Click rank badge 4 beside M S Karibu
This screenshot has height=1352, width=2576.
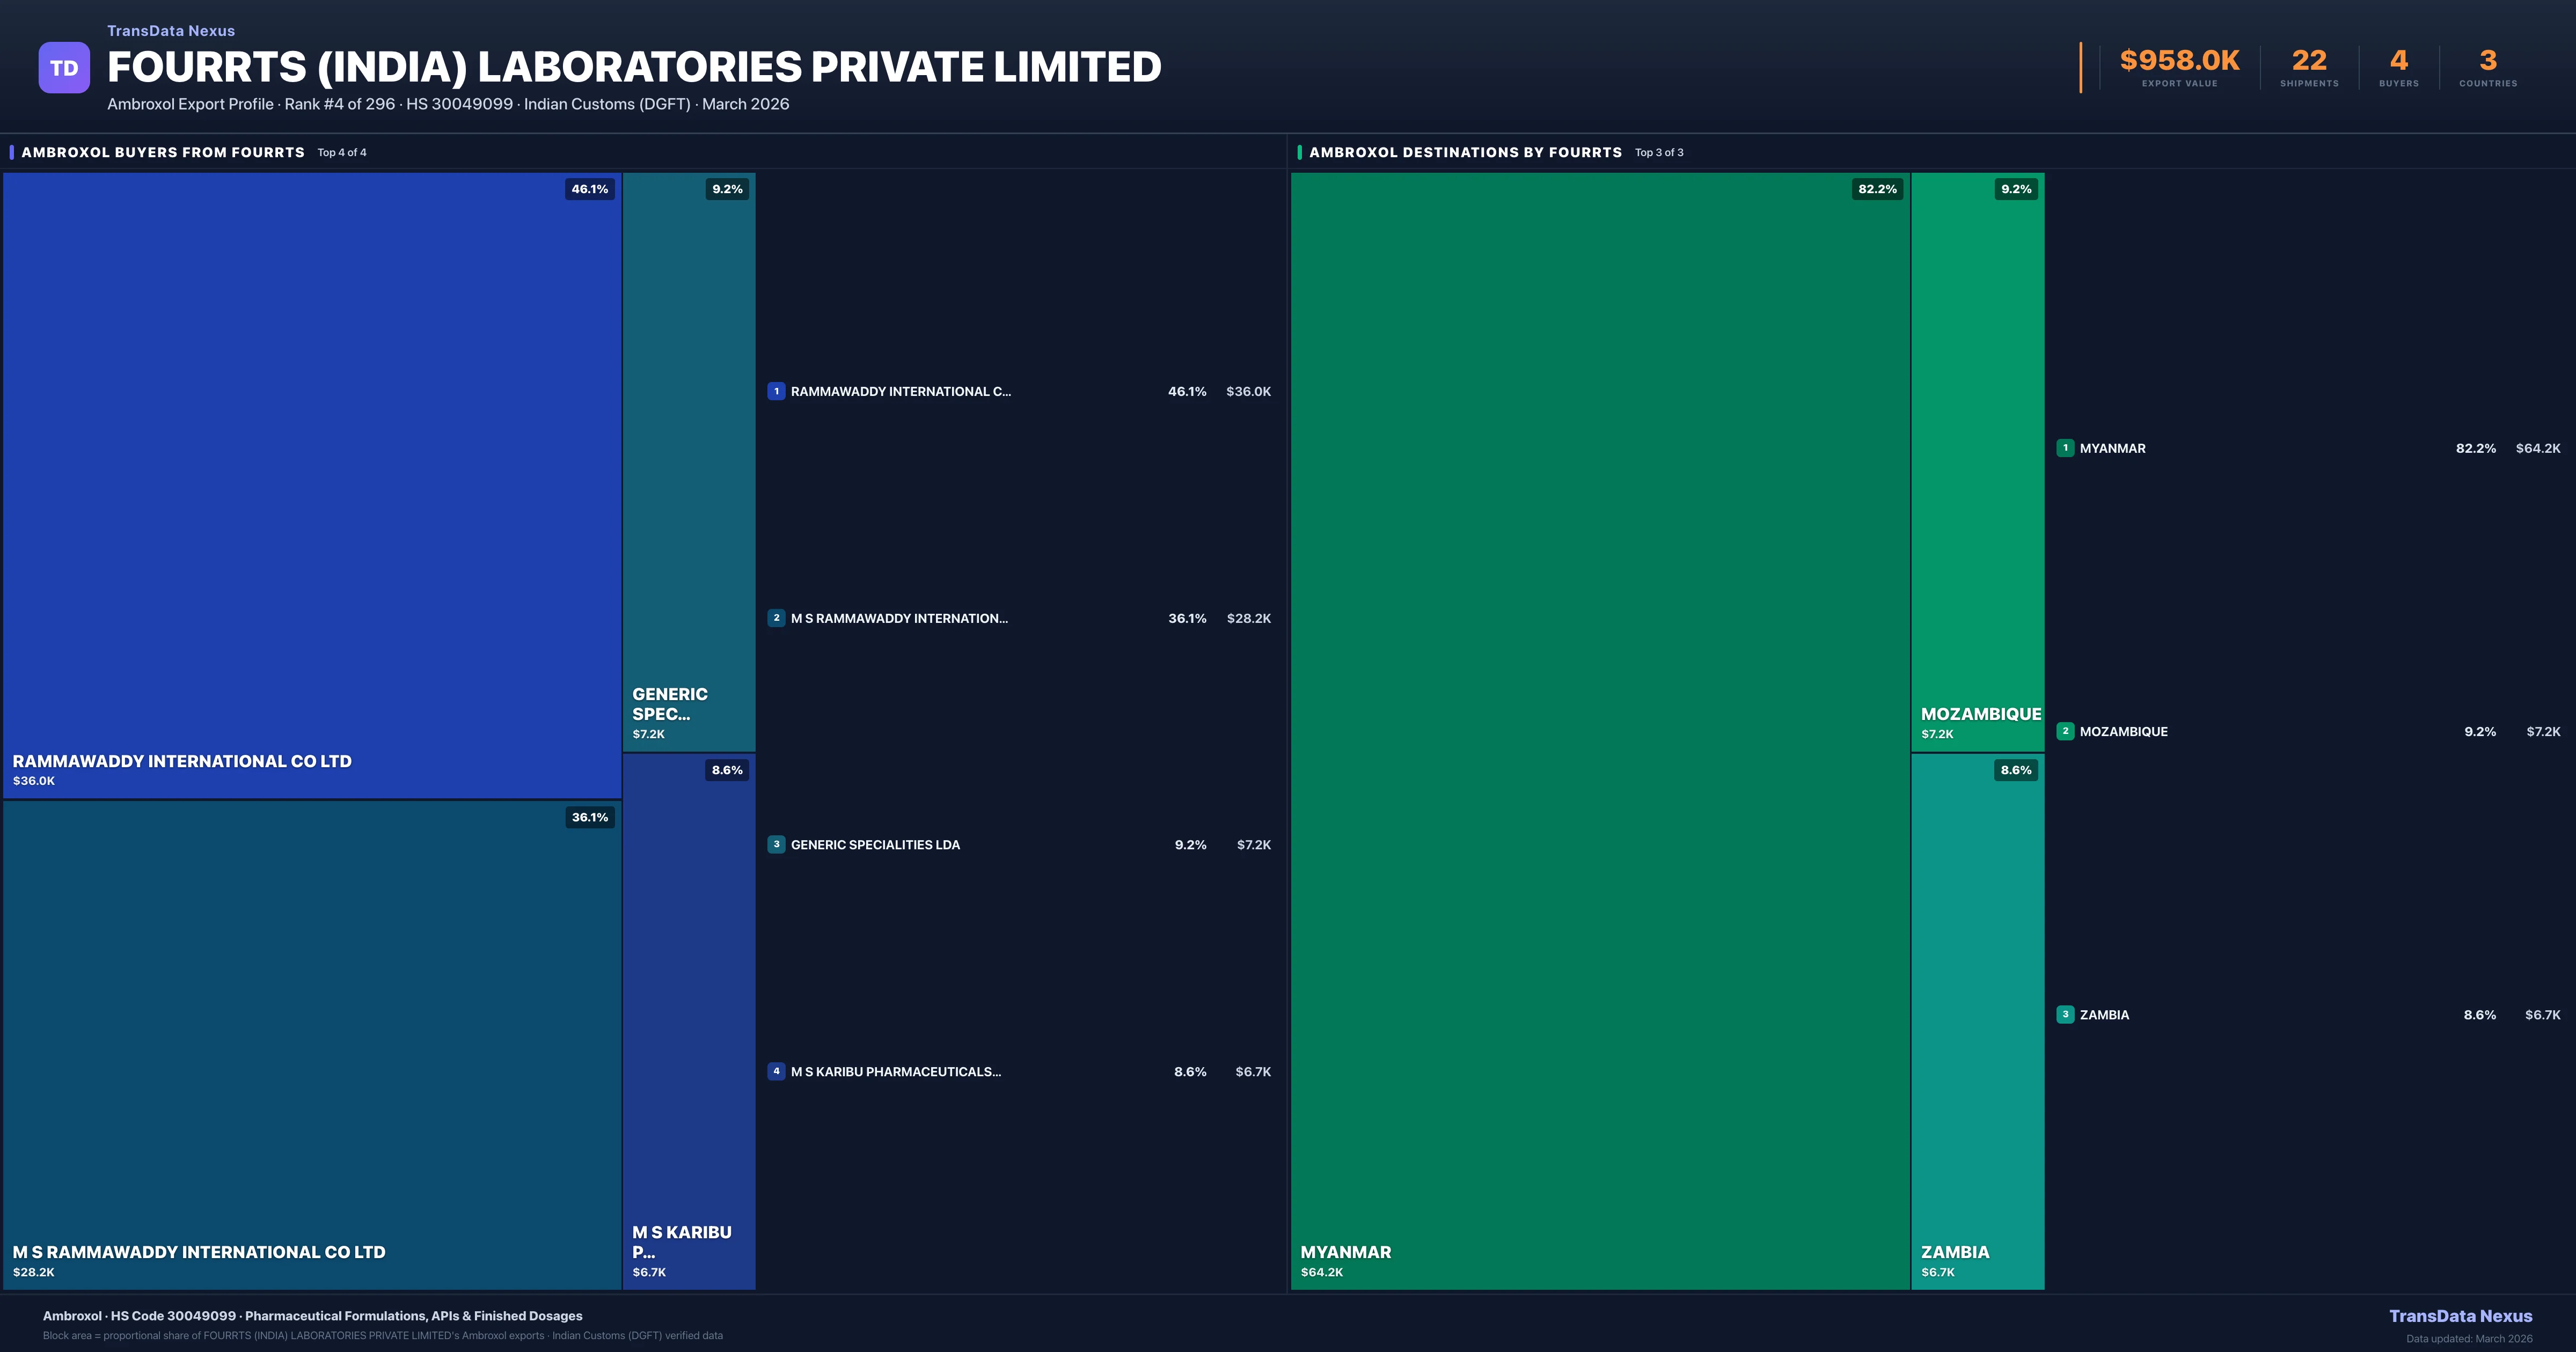click(x=776, y=1071)
